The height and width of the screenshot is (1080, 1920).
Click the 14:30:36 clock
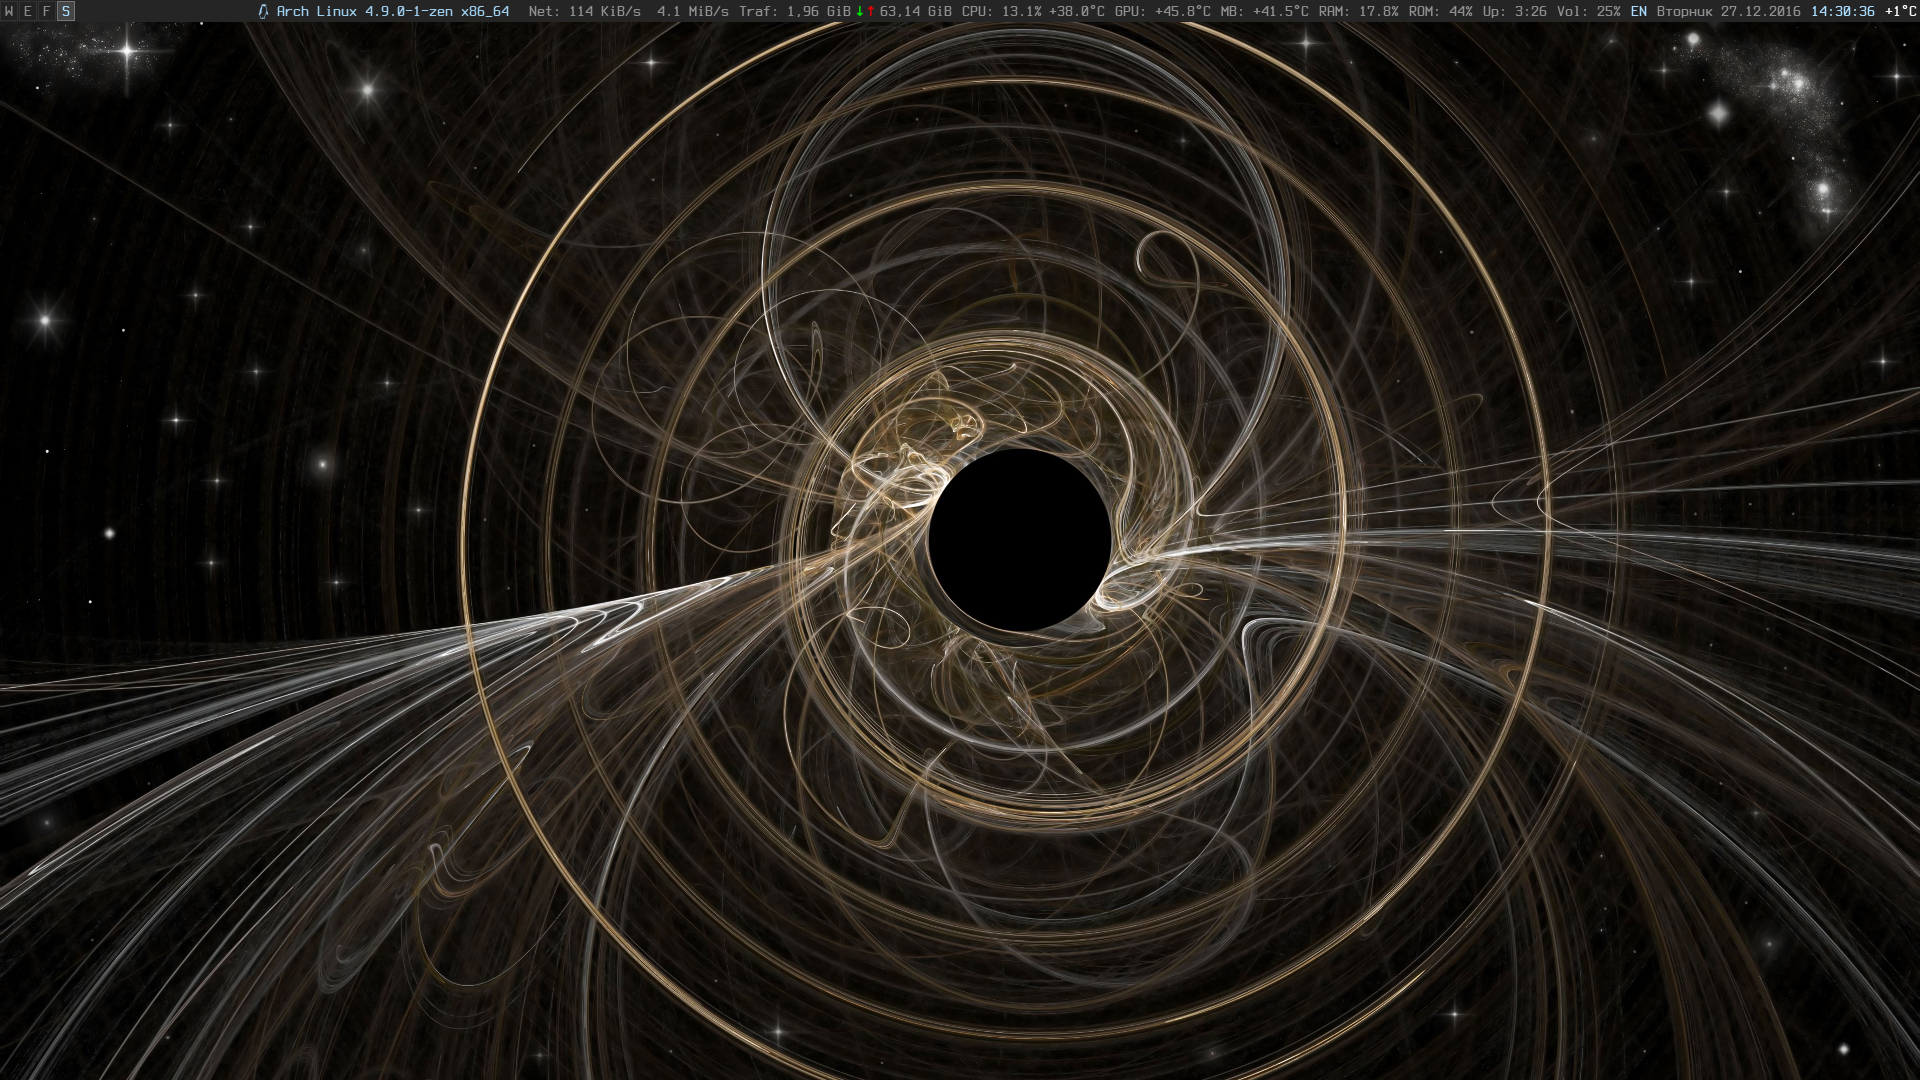[x=1842, y=11]
